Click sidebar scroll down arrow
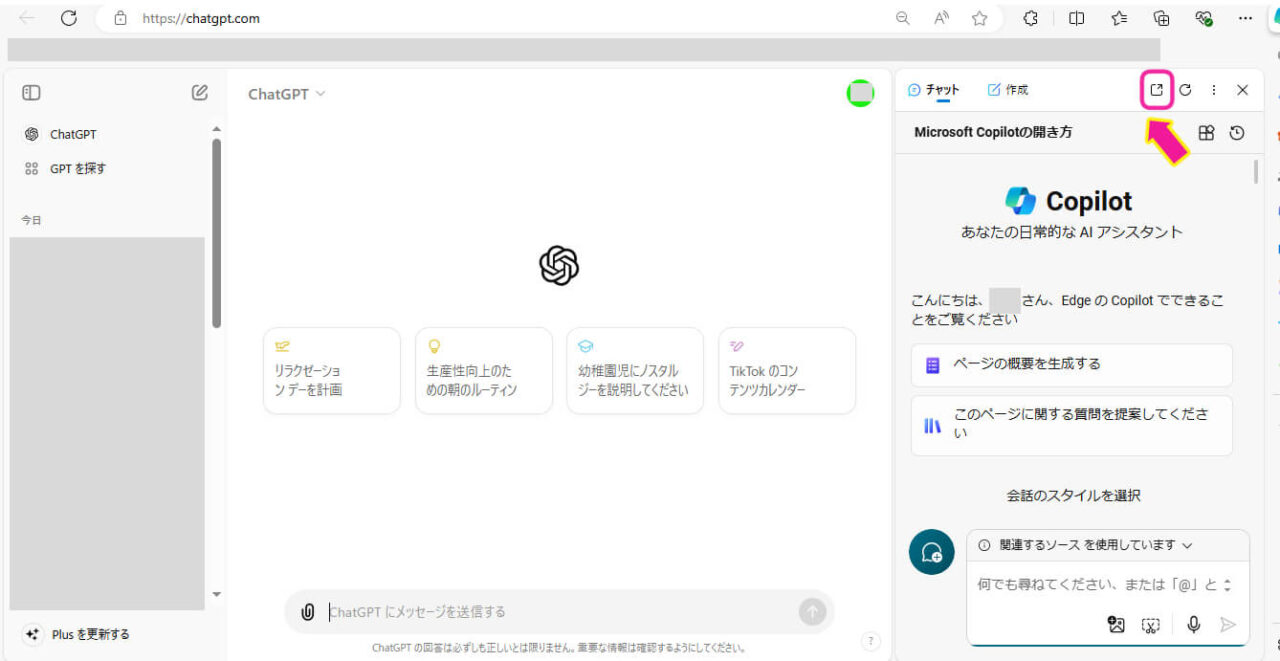The height and width of the screenshot is (661, 1280). (x=217, y=595)
